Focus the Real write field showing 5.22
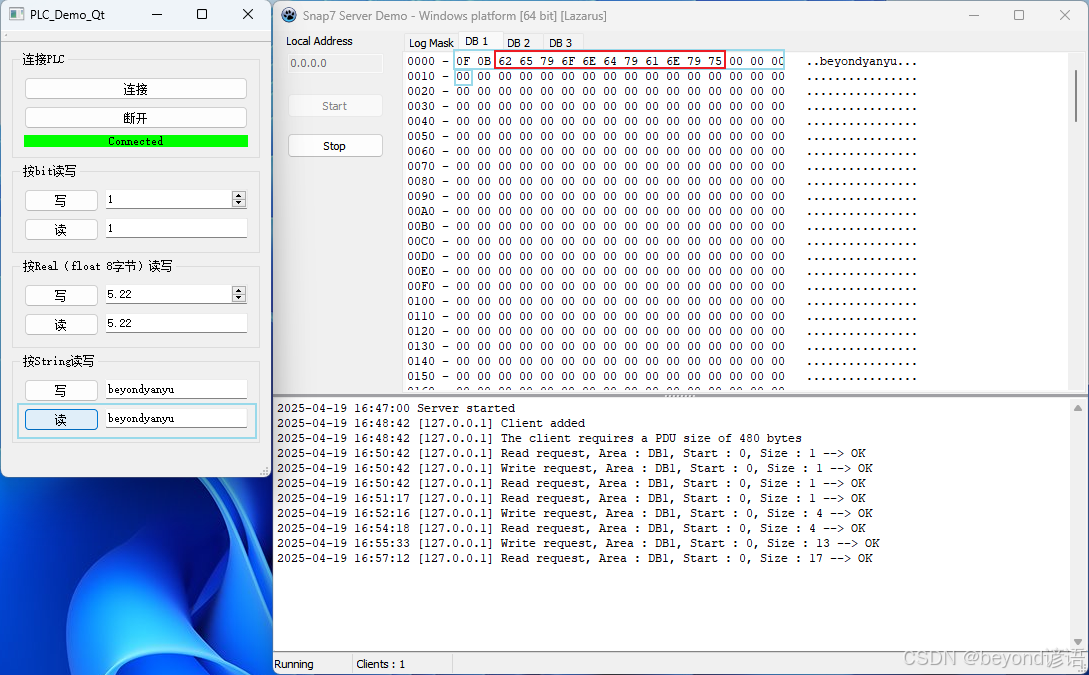 [x=169, y=294]
